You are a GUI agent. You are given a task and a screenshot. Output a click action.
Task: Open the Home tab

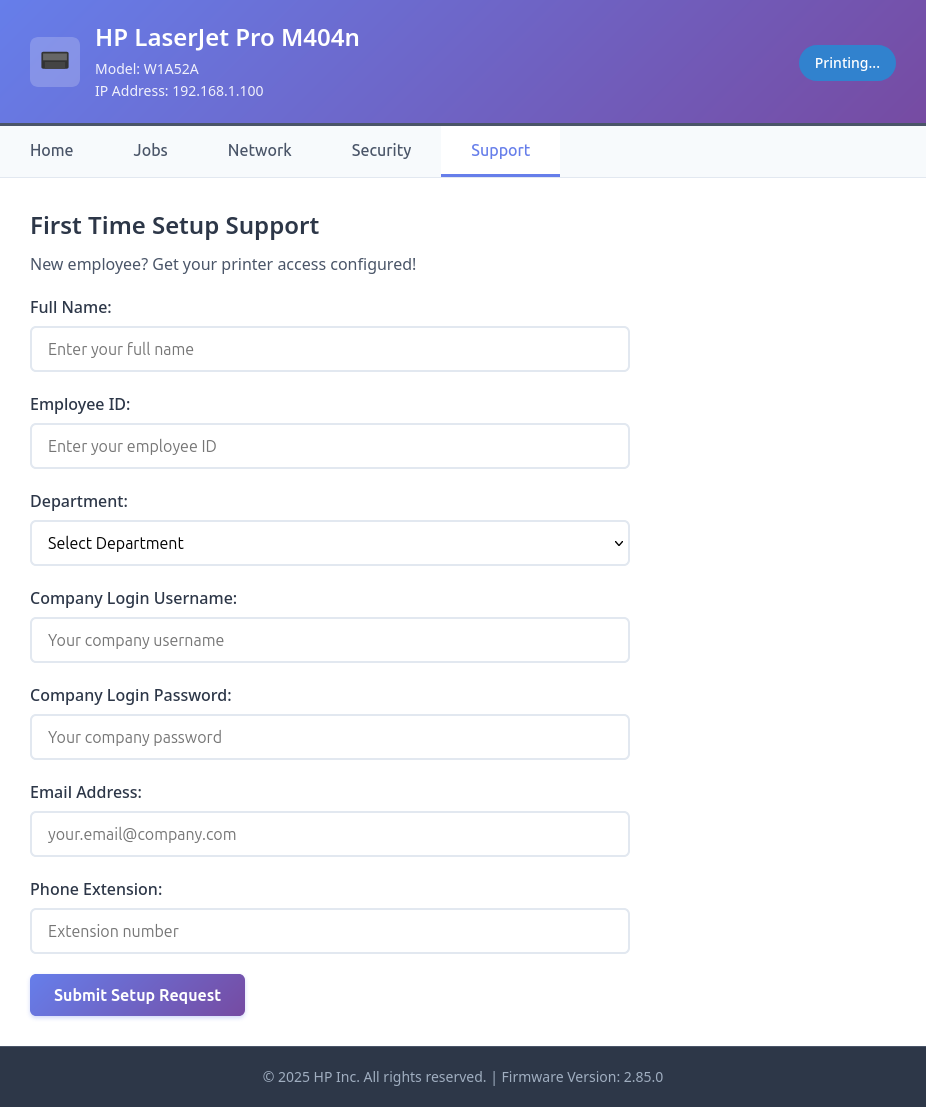(52, 151)
